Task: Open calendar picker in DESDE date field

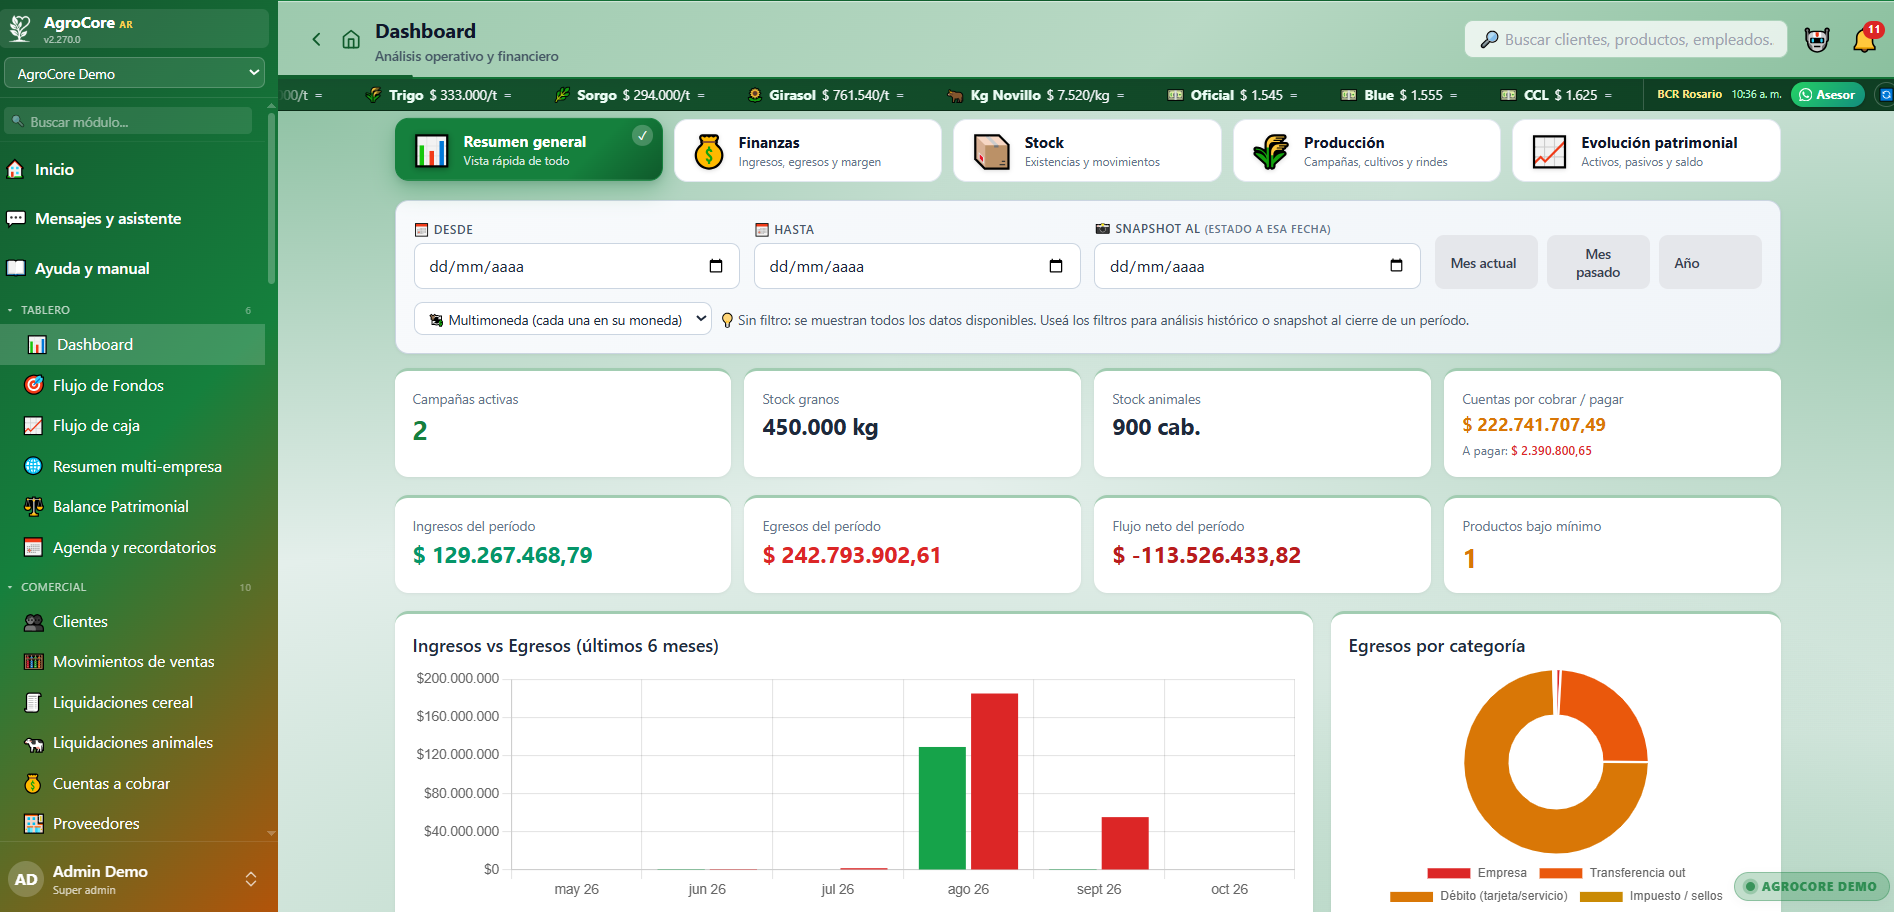Action: click(x=716, y=266)
